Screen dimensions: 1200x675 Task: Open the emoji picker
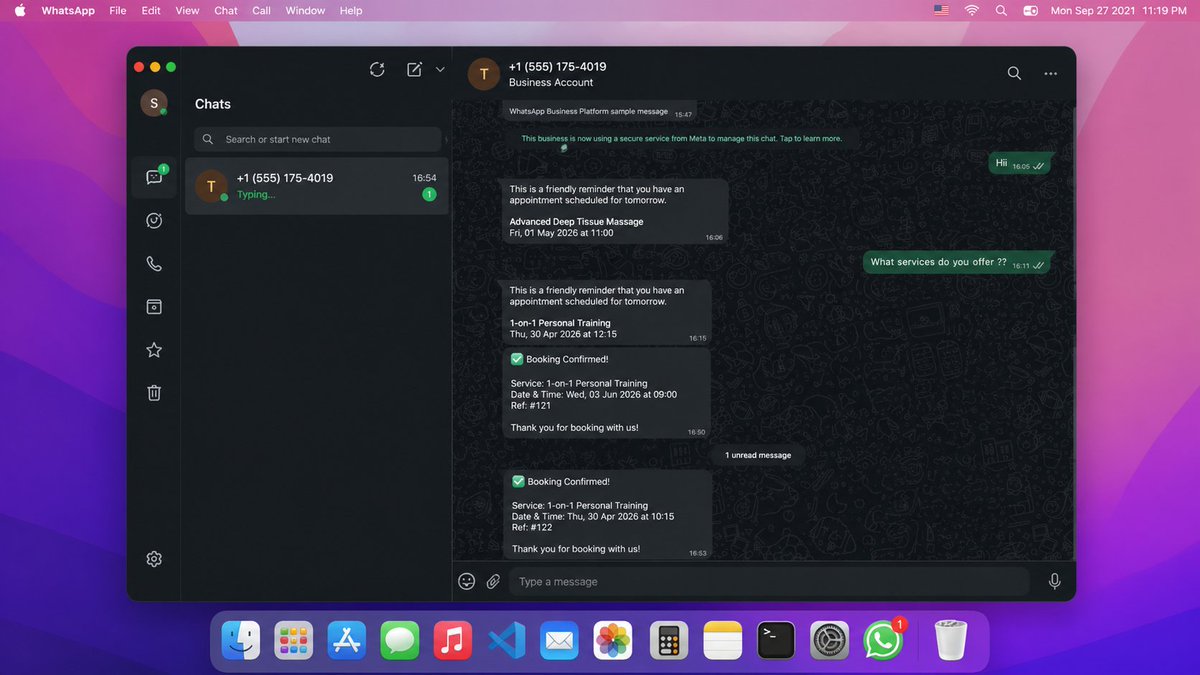(x=466, y=581)
